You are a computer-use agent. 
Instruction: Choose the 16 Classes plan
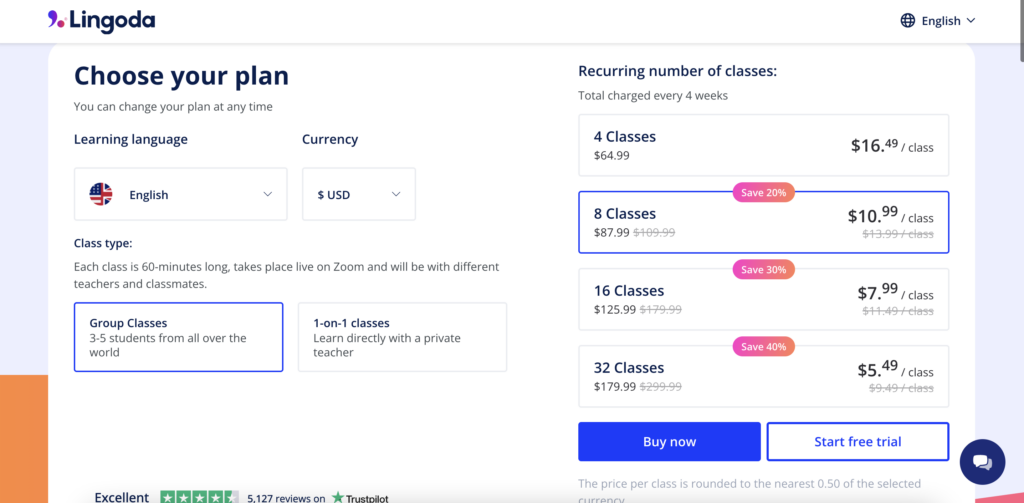point(763,299)
